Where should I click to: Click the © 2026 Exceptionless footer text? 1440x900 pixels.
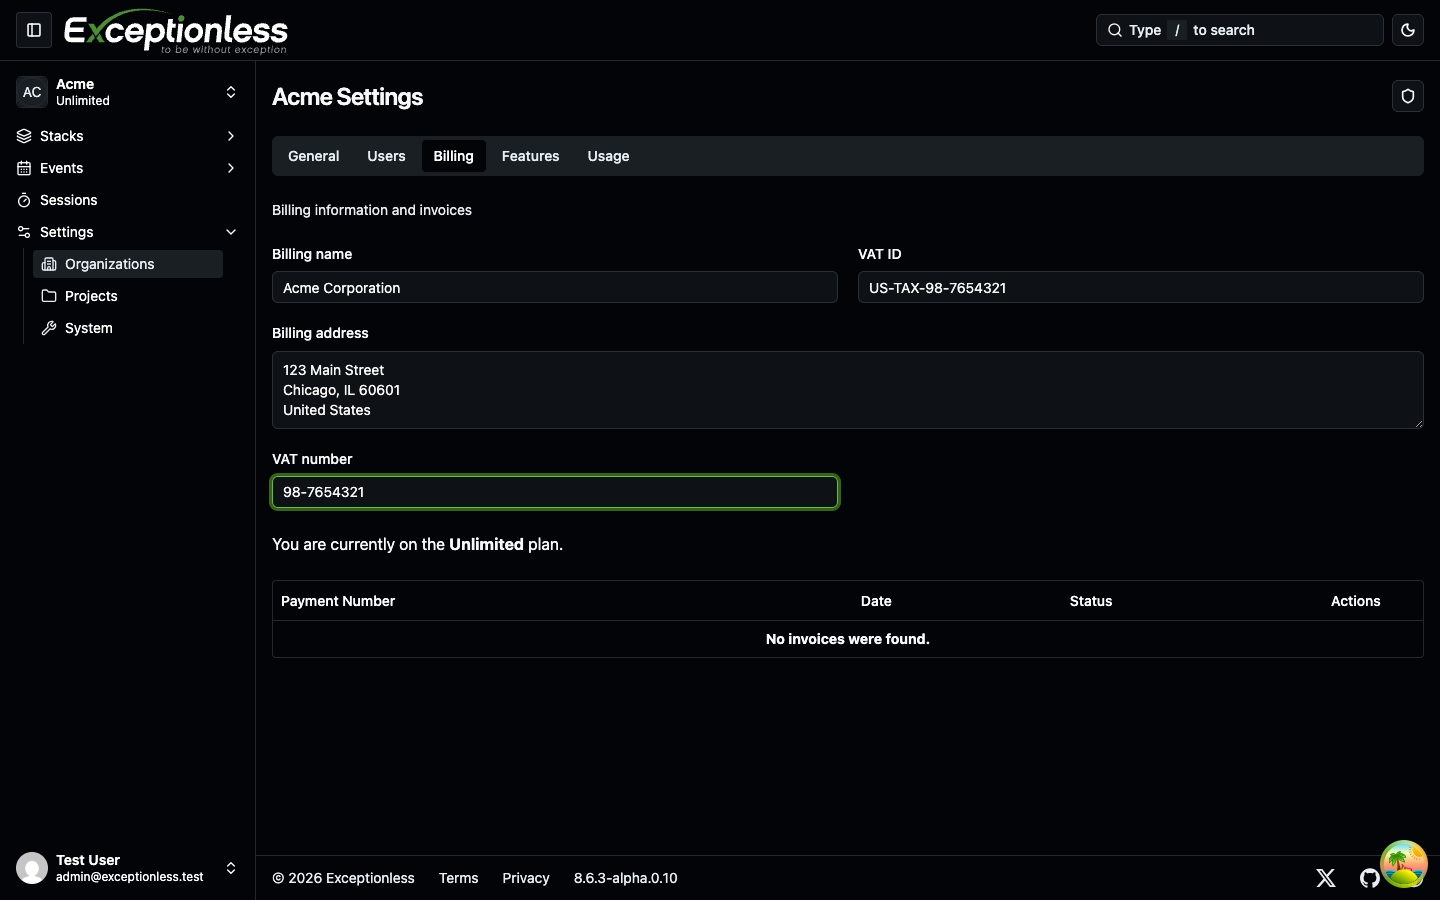pyautogui.click(x=343, y=878)
